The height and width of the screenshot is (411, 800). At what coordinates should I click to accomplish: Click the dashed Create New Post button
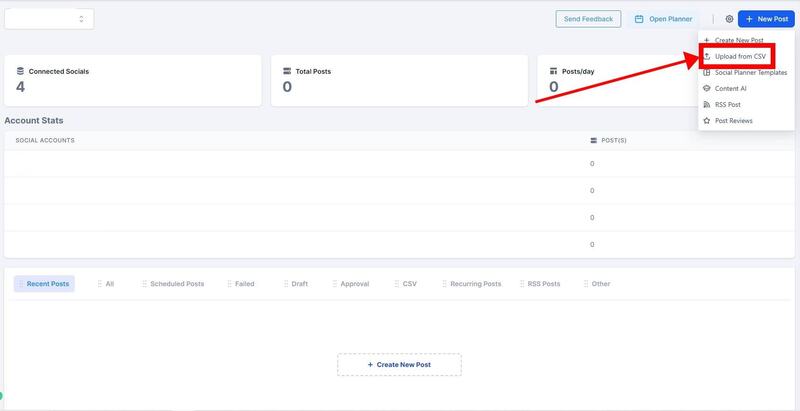tap(399, 365)
